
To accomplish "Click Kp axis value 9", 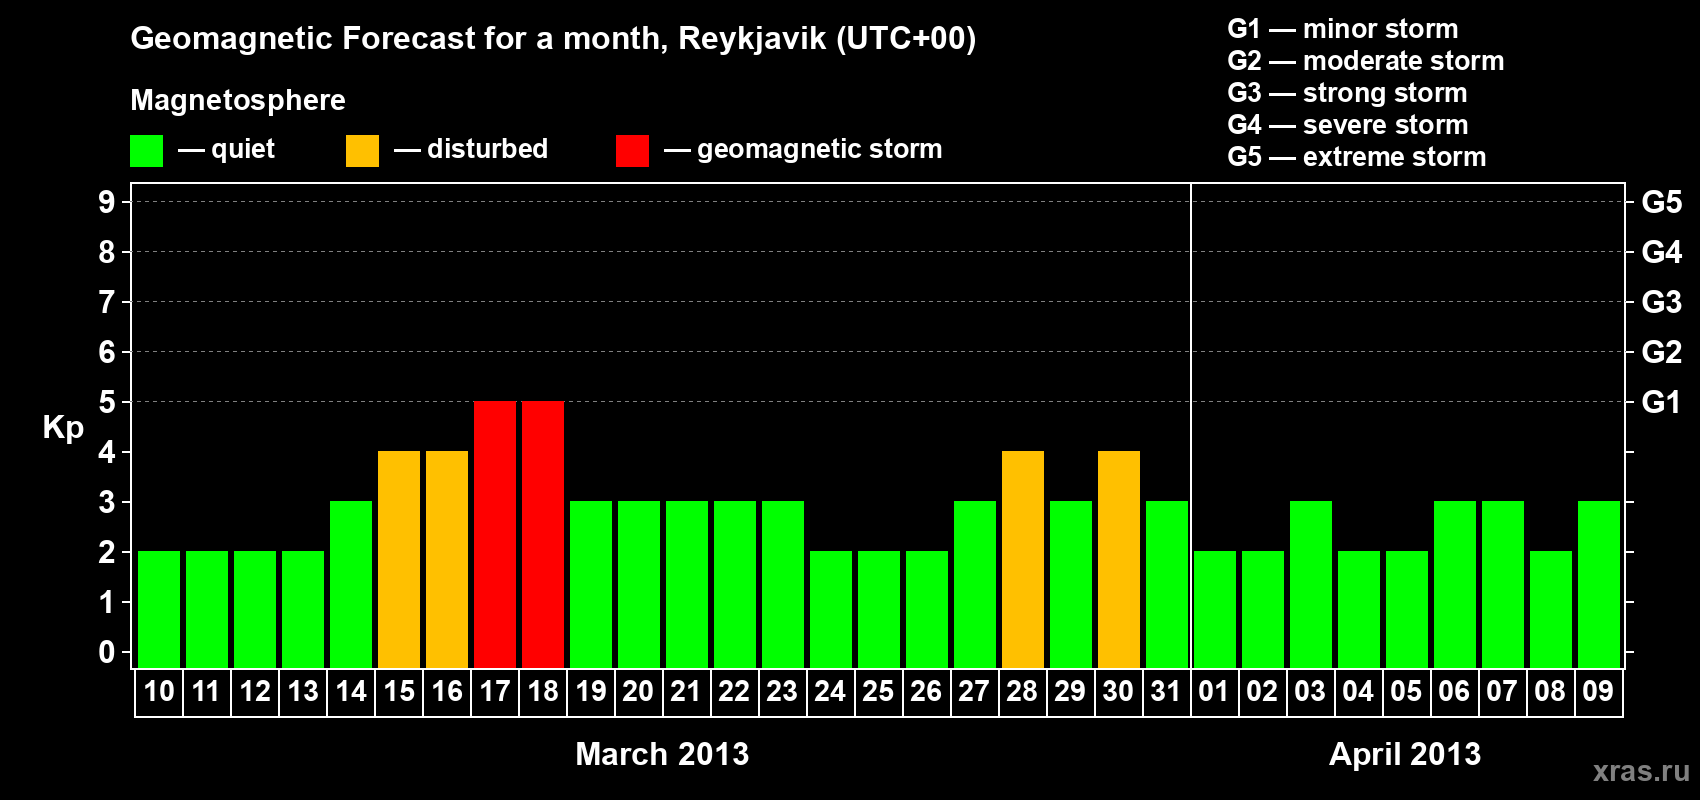I will 107,202.
